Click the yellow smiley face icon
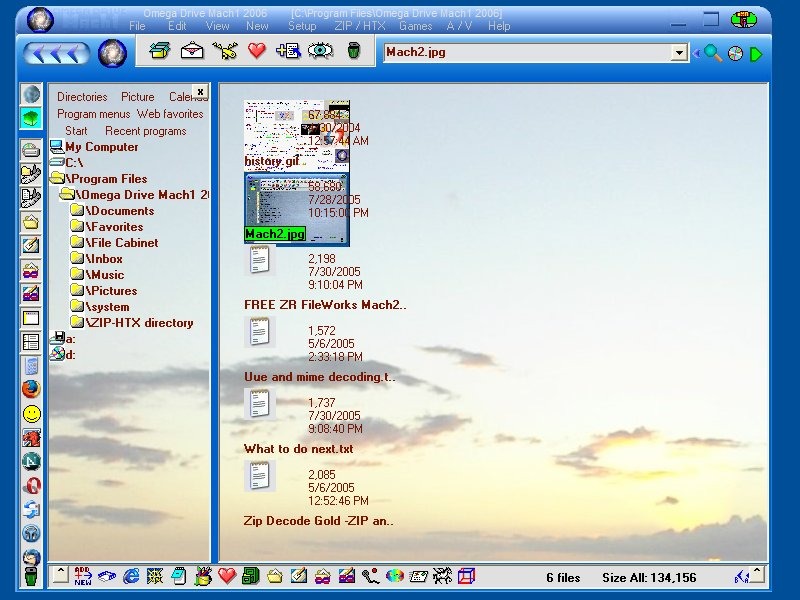This screenshot has width=800, height=600. (32, 414)
